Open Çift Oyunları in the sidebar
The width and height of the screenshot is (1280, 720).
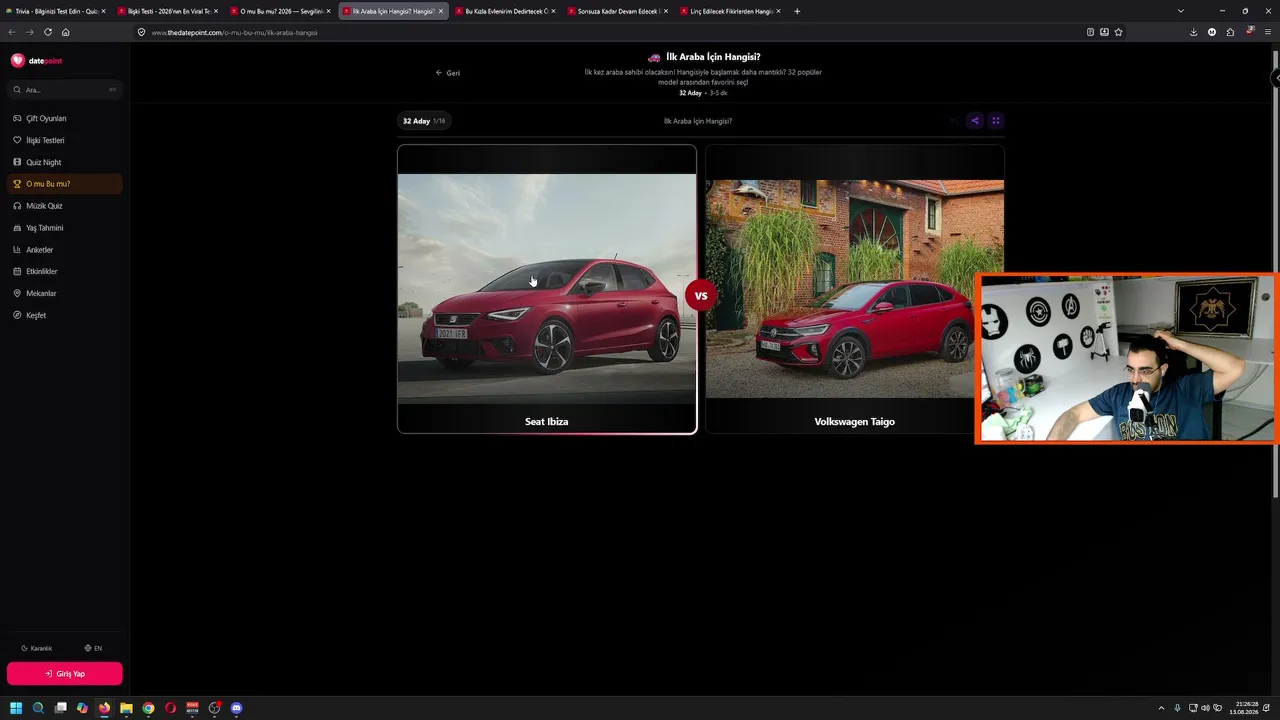[x=65, y=118]
